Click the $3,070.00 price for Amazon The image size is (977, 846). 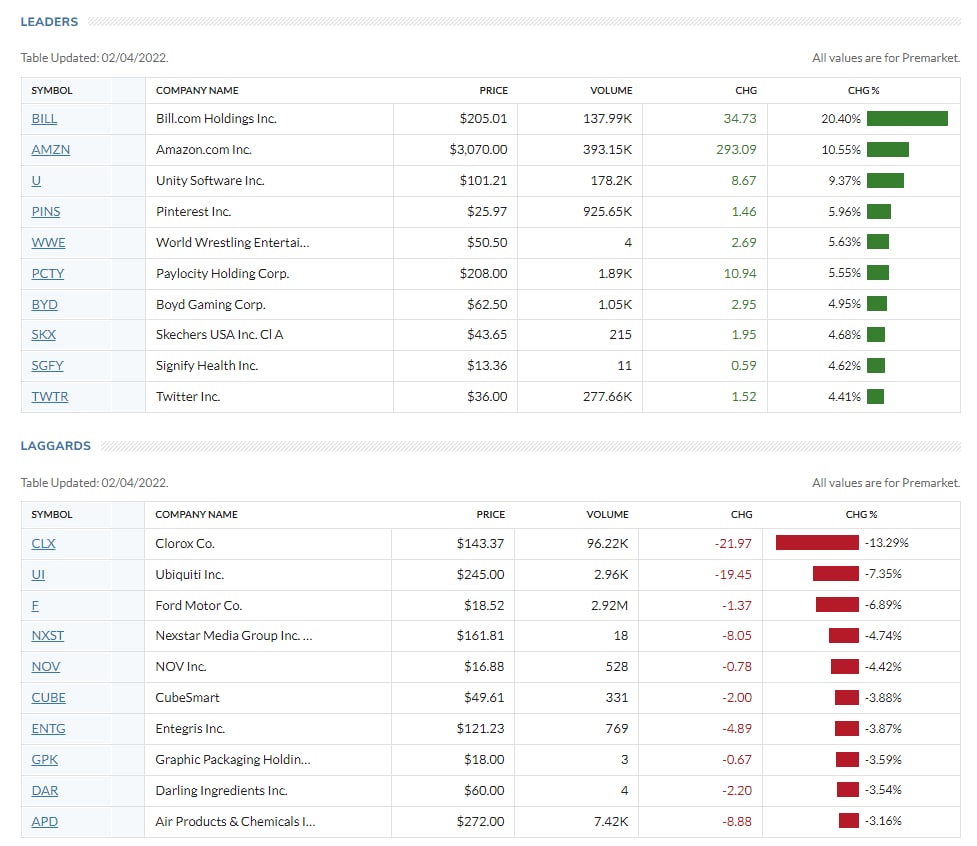tap(479, 150)
